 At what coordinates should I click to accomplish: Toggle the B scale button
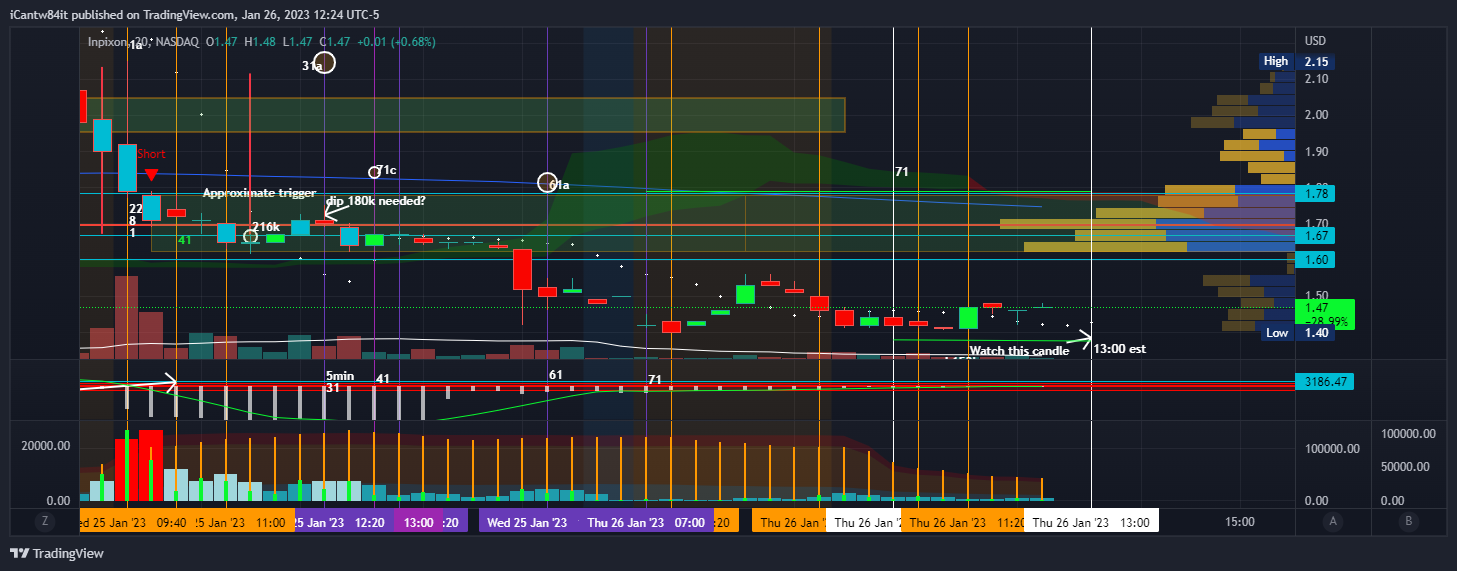(1408, 521)
